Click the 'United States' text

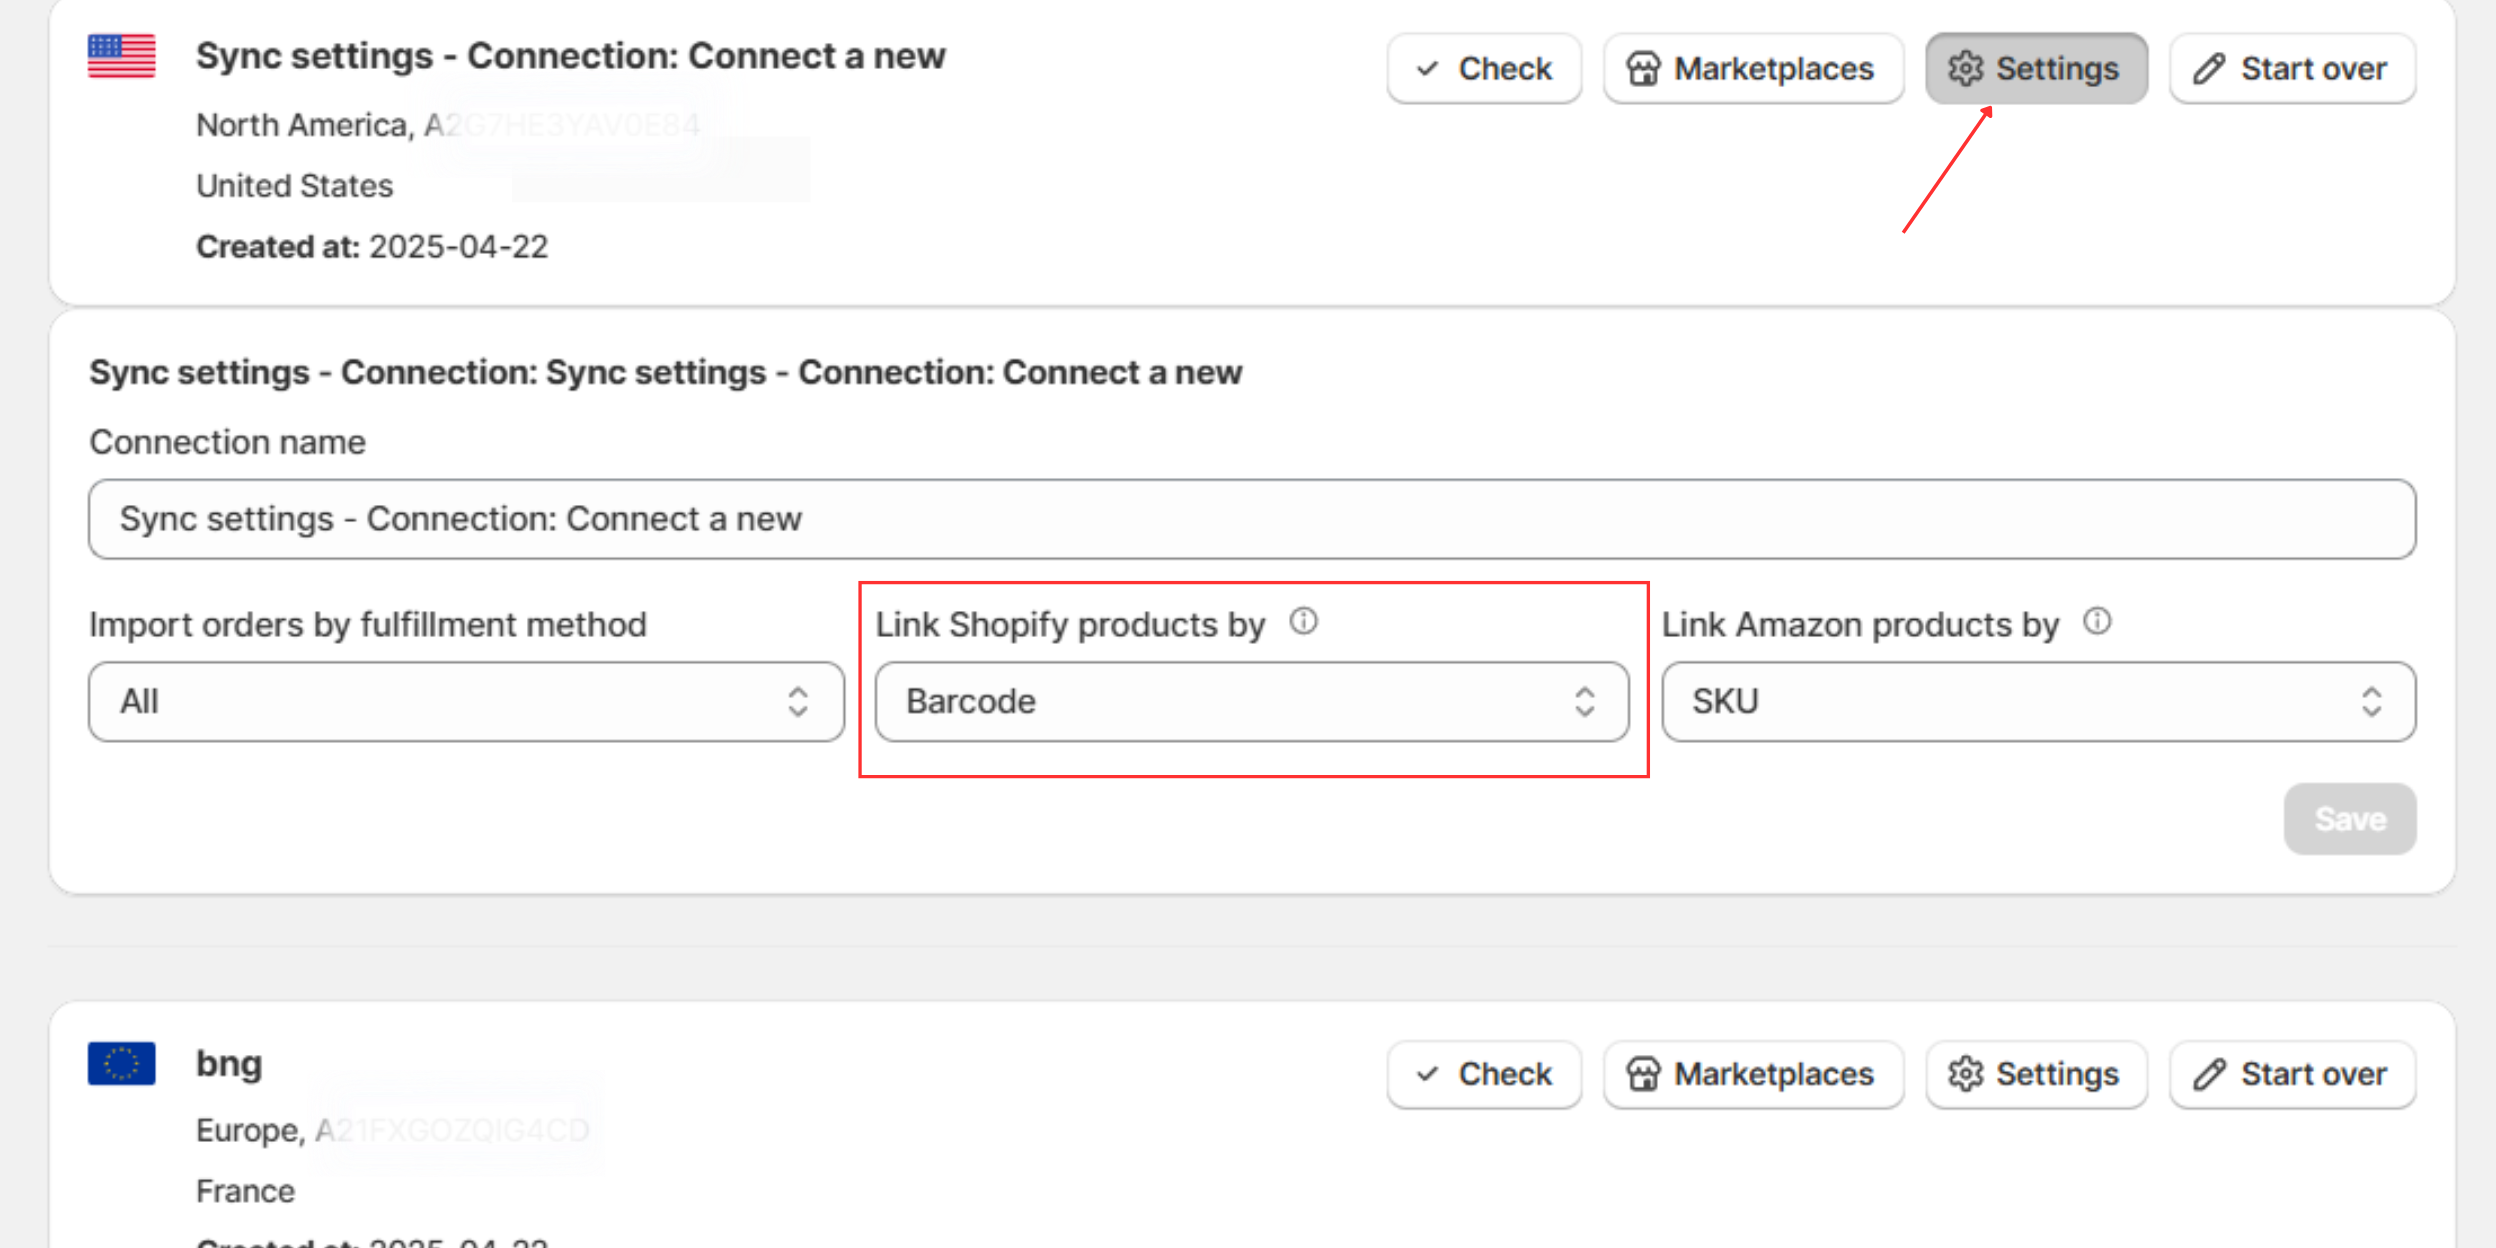pos(295,186)
